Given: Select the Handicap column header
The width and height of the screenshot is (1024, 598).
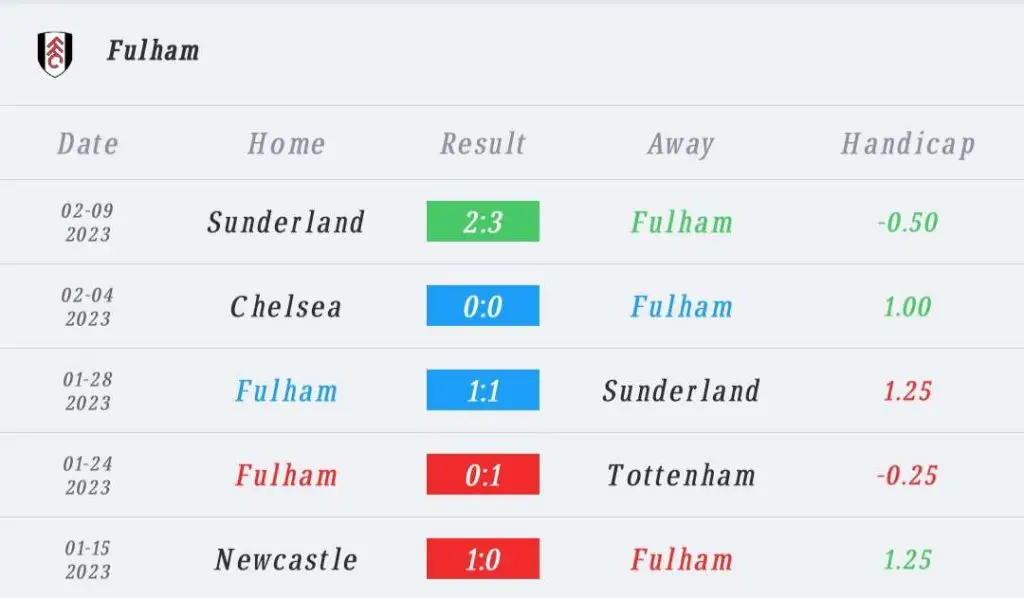Looking at the screenshot, I should point(908,145).
